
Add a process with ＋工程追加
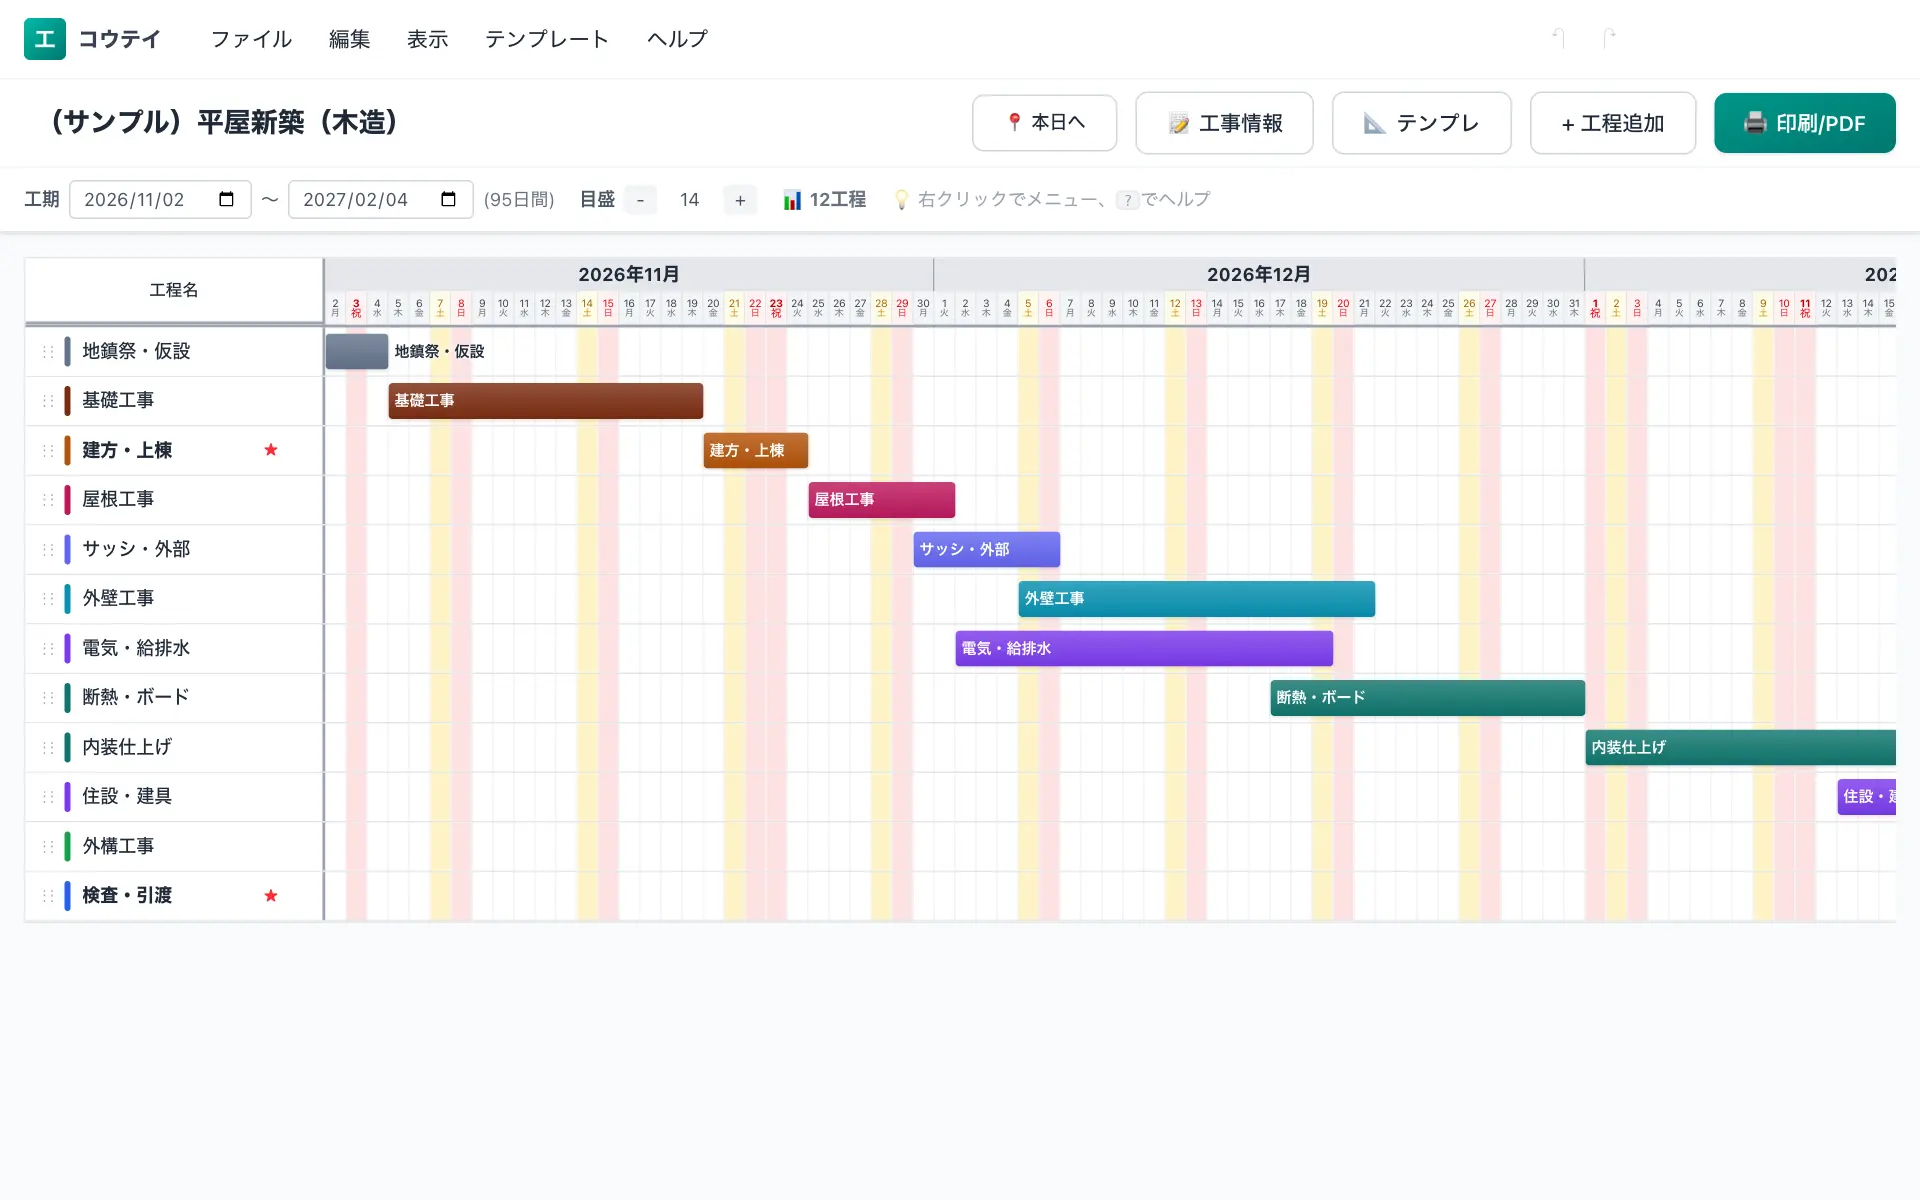[x=1612, y=123]
